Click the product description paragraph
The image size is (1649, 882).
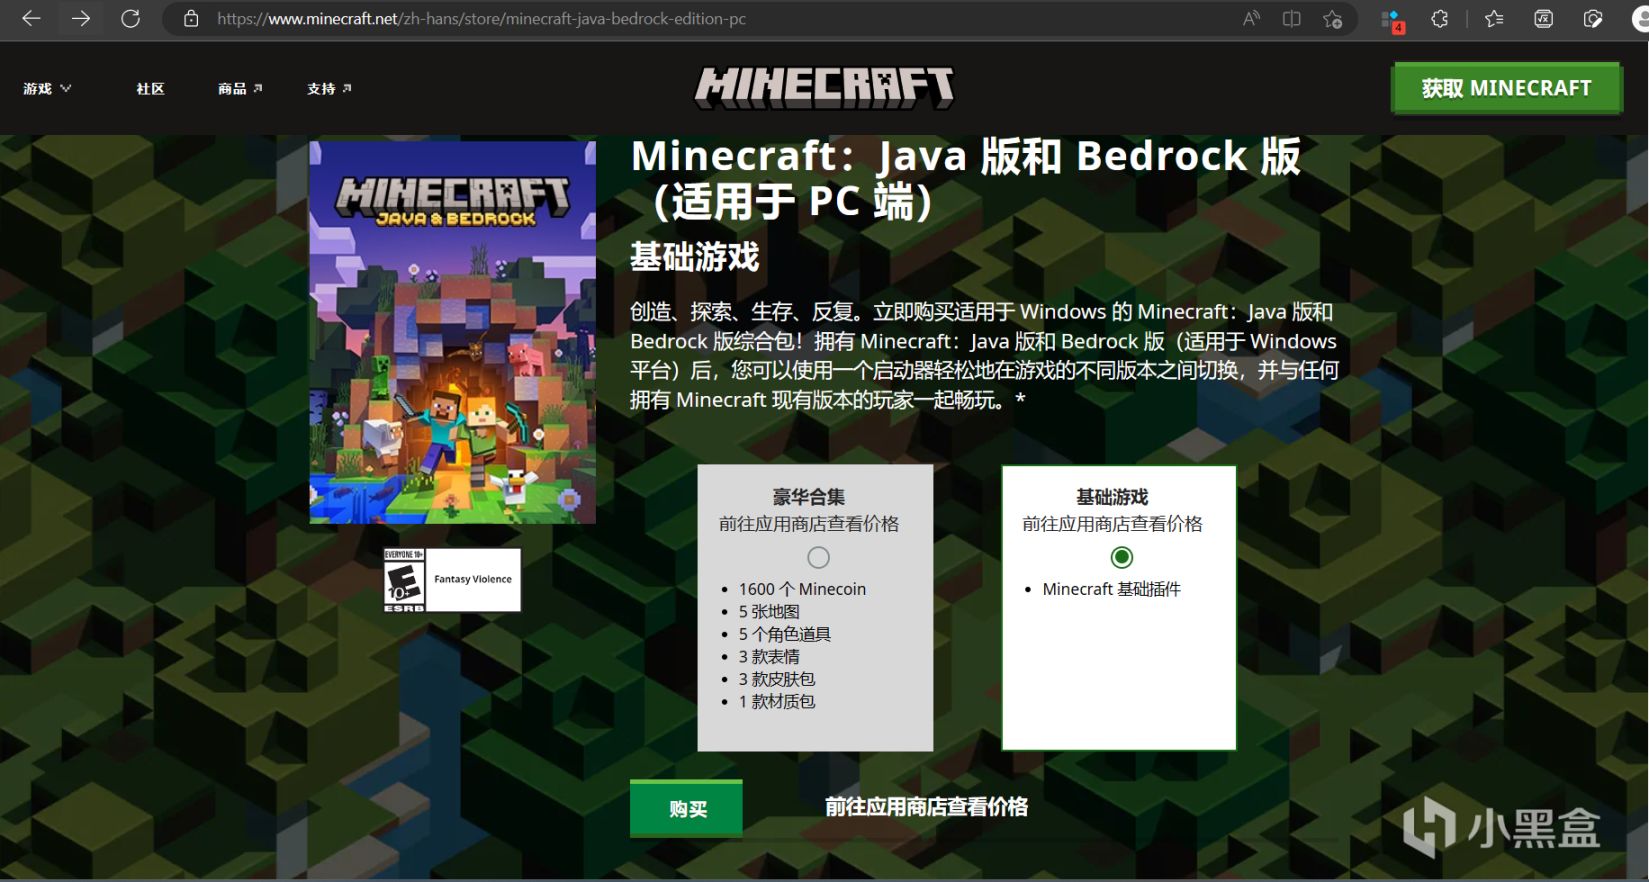[x=985, y=356]
